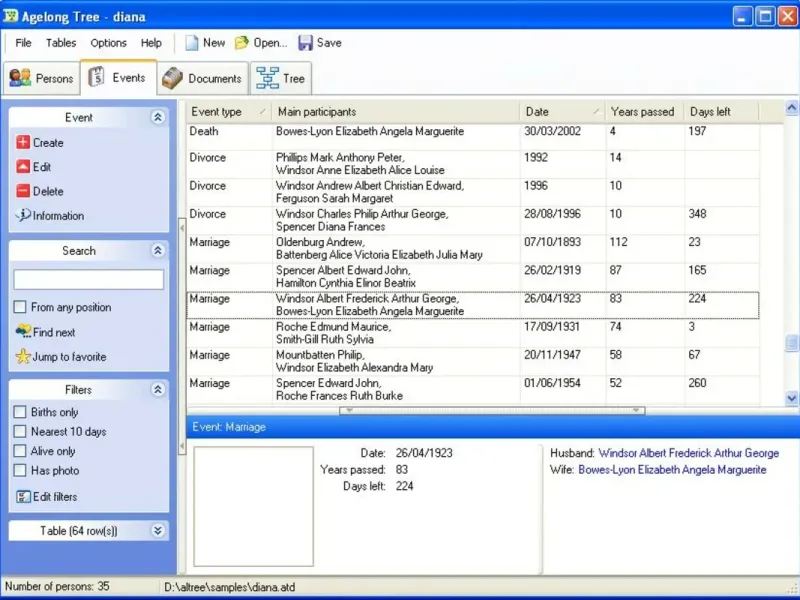Open the Tables menu
This screenshot has height=600, width=800.
pos(61,43)
